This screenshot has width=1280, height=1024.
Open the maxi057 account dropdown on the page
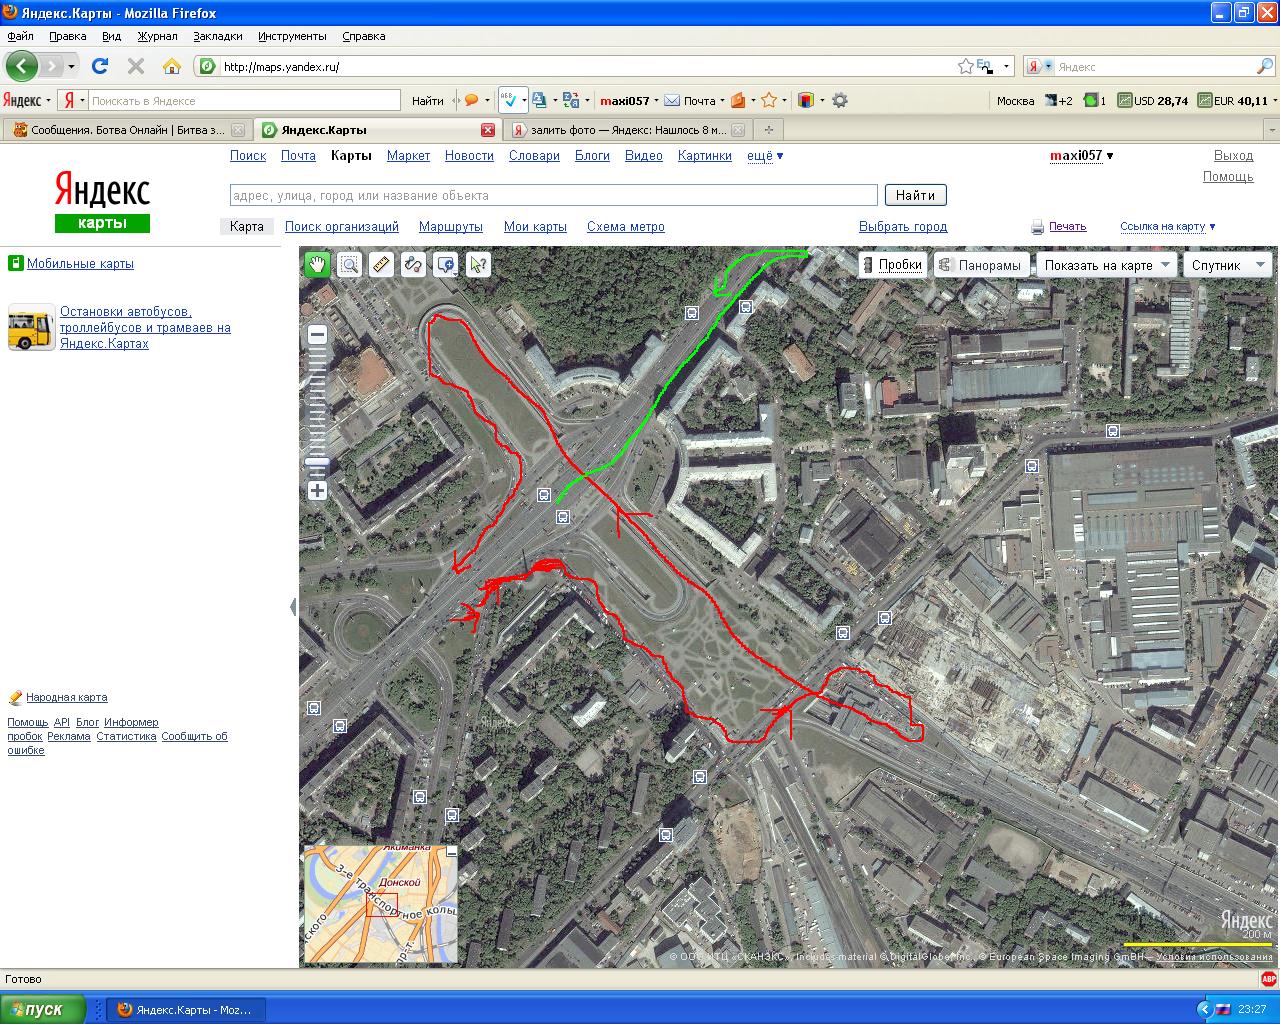[x=1081, y=156]
